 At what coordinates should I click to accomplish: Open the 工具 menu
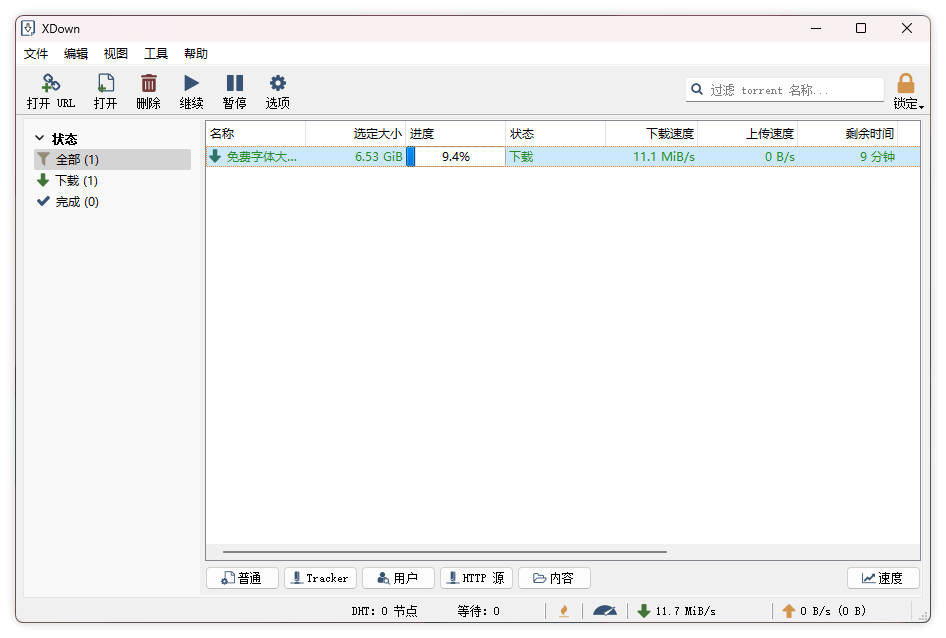pyautogui.click(x=156, y=54)
